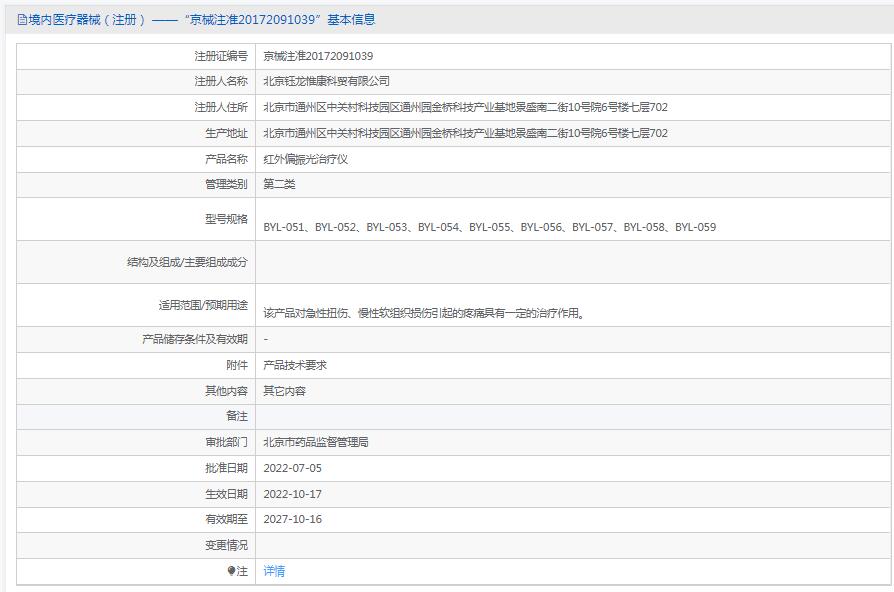Select the 该产品对急性扭伤 usage description
Screen dimensions: 894x592
click(x=424, y=313)
